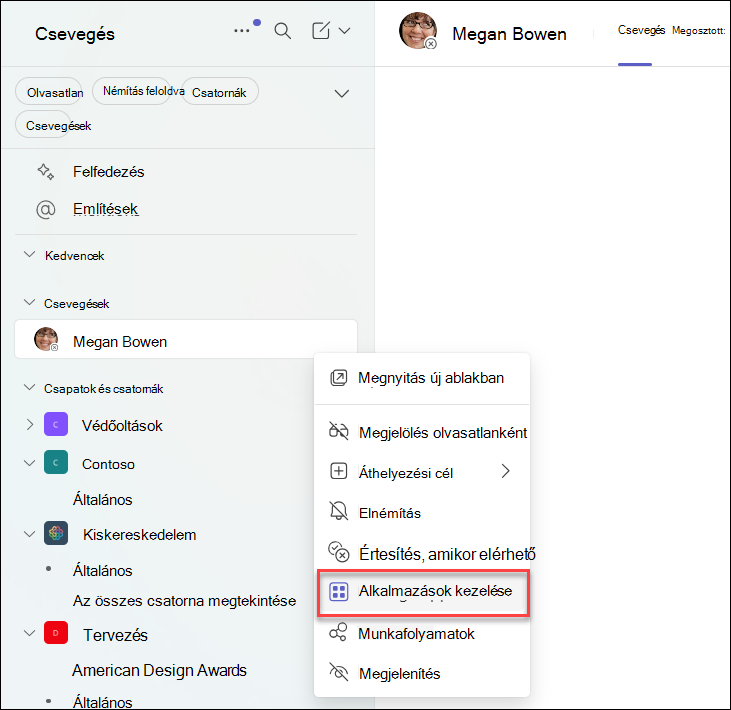This screenshot has height=710, width=731.
Task: Select Megan Bowen chat in list
Action: [x=186, y=339]
